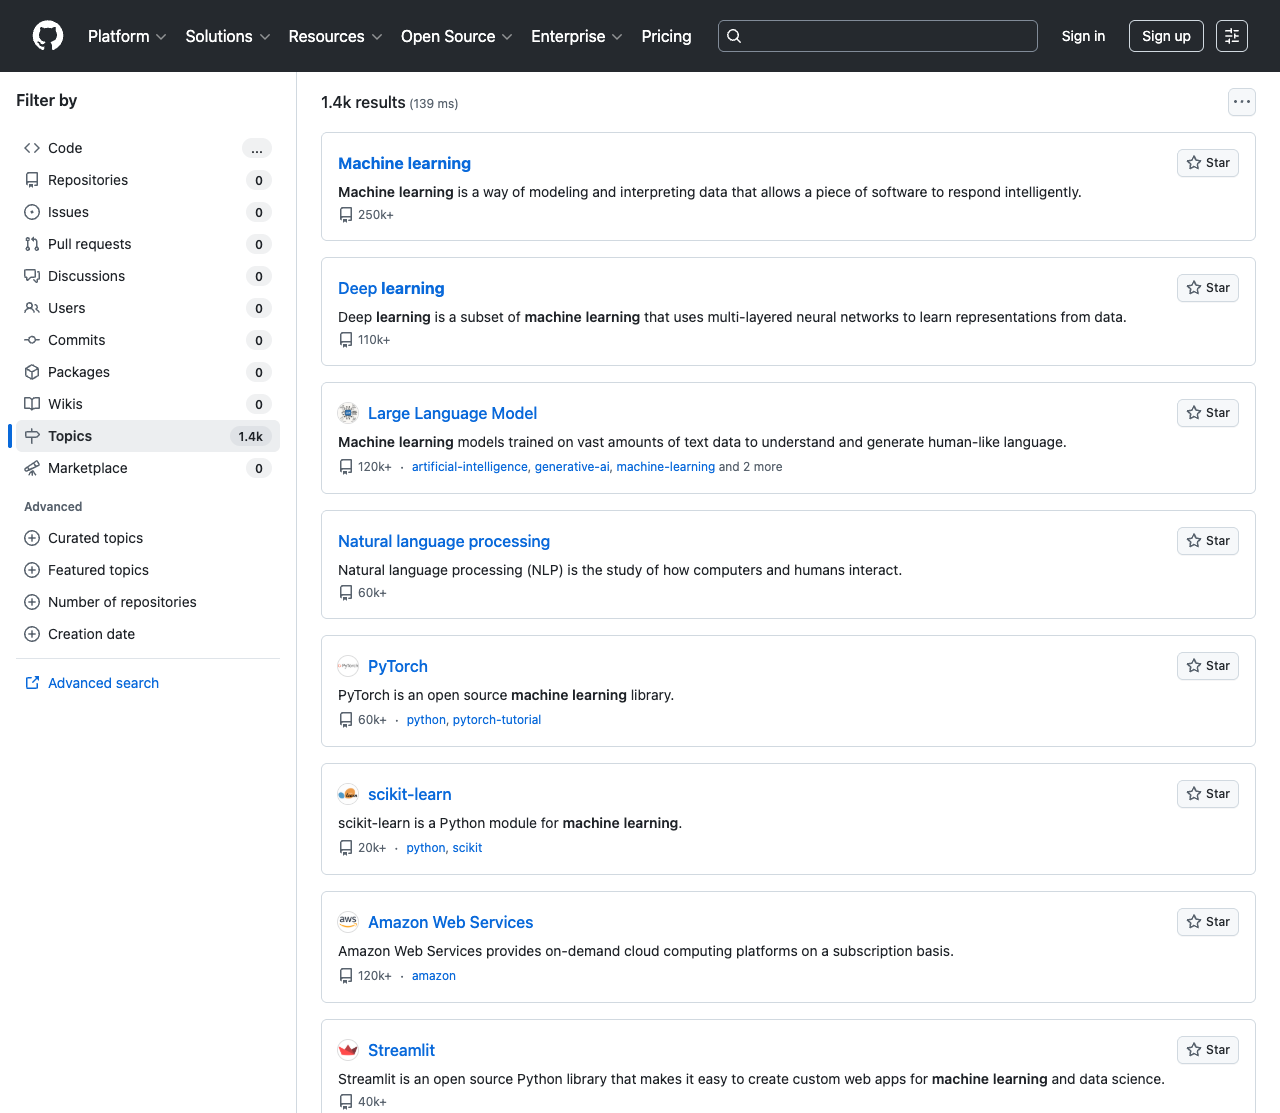Open the Deep learning topic title
Screen dimensions: 1280x1113
(x=391, y=288)
